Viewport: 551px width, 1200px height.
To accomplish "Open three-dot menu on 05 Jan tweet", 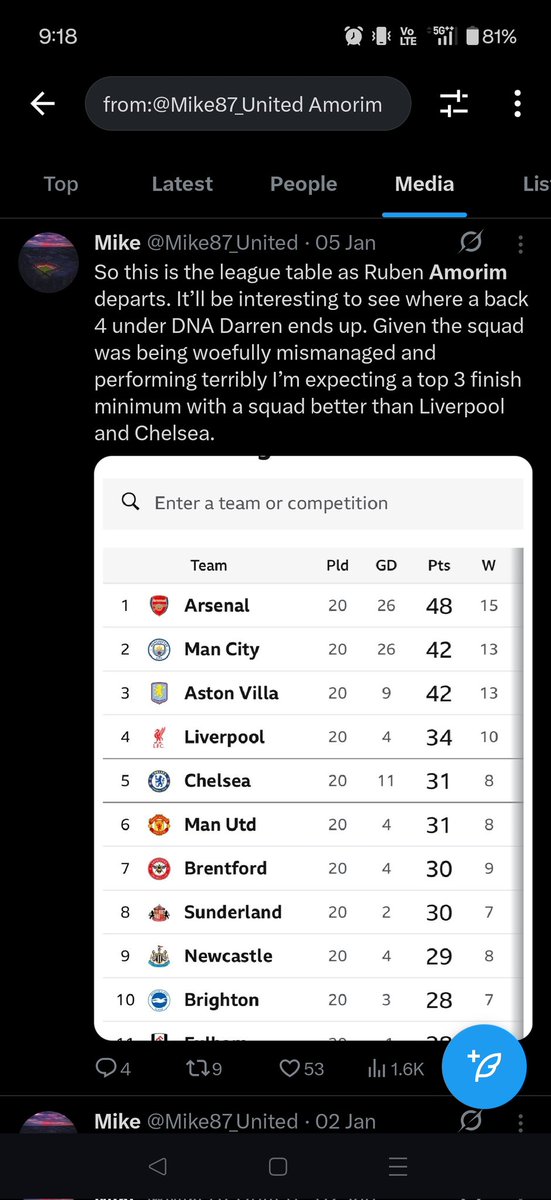I will [x=521, y=243].
